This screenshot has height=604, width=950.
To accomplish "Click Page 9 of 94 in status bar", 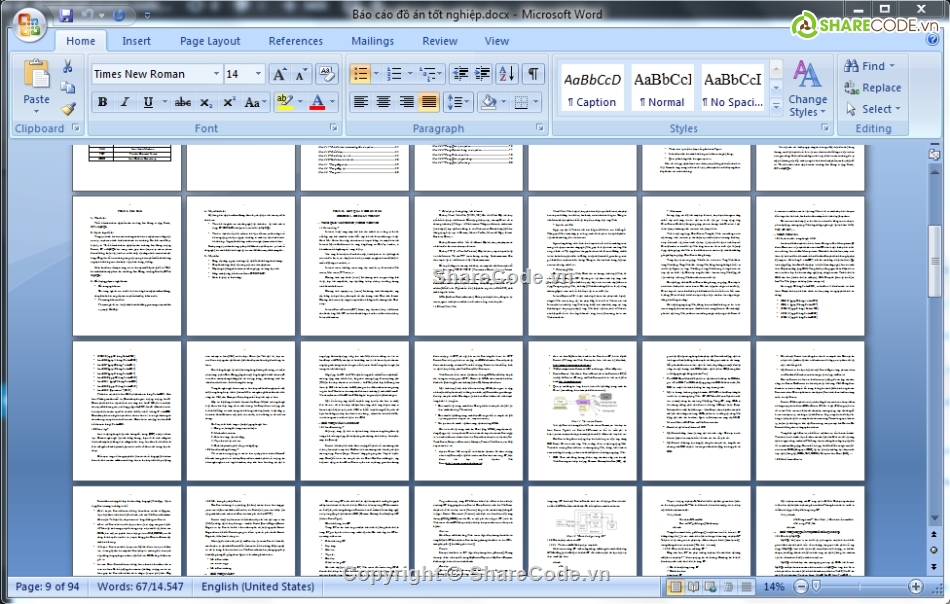I will pyautogui.click(x=47, y=586).
